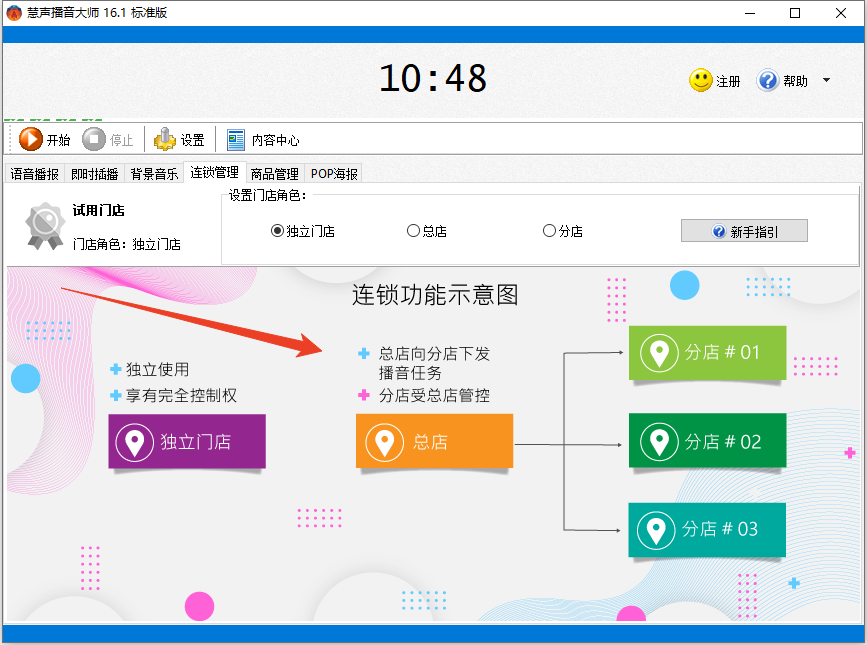Select the 总店 radio button
The height and width of the screenshot is (645, 867).
click(411, 230)
